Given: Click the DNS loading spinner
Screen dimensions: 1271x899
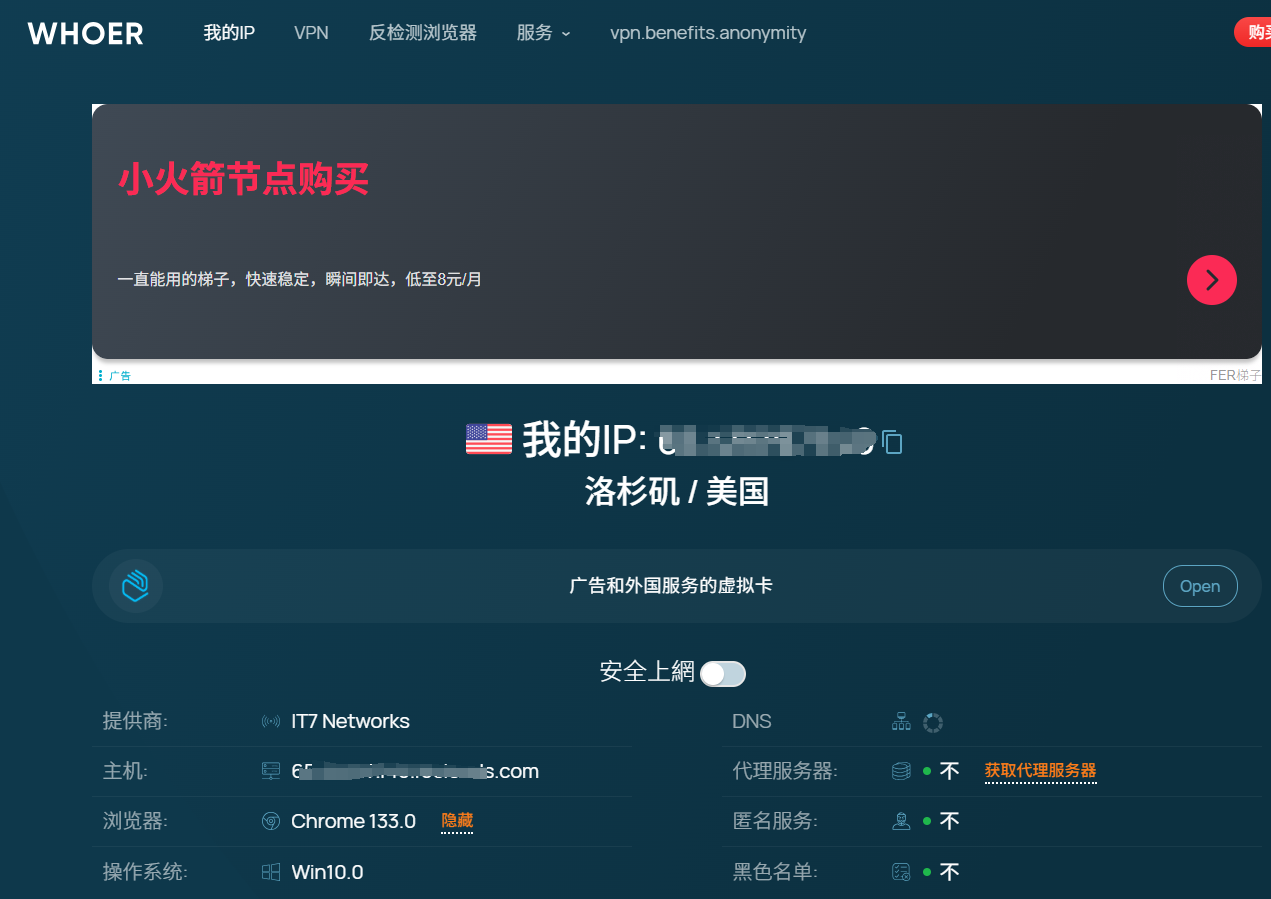Looking at the screenshot, I should pyautogui.click(x=933, y=722).
